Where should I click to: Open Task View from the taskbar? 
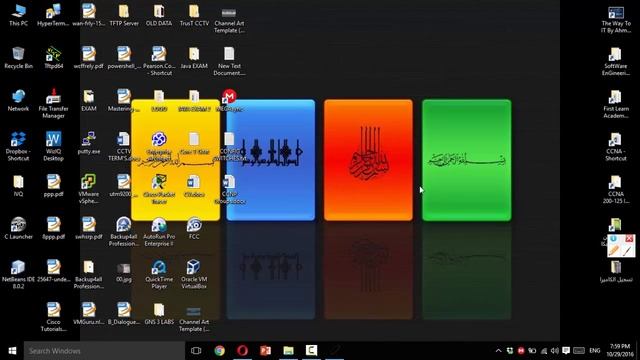point(196,351)
